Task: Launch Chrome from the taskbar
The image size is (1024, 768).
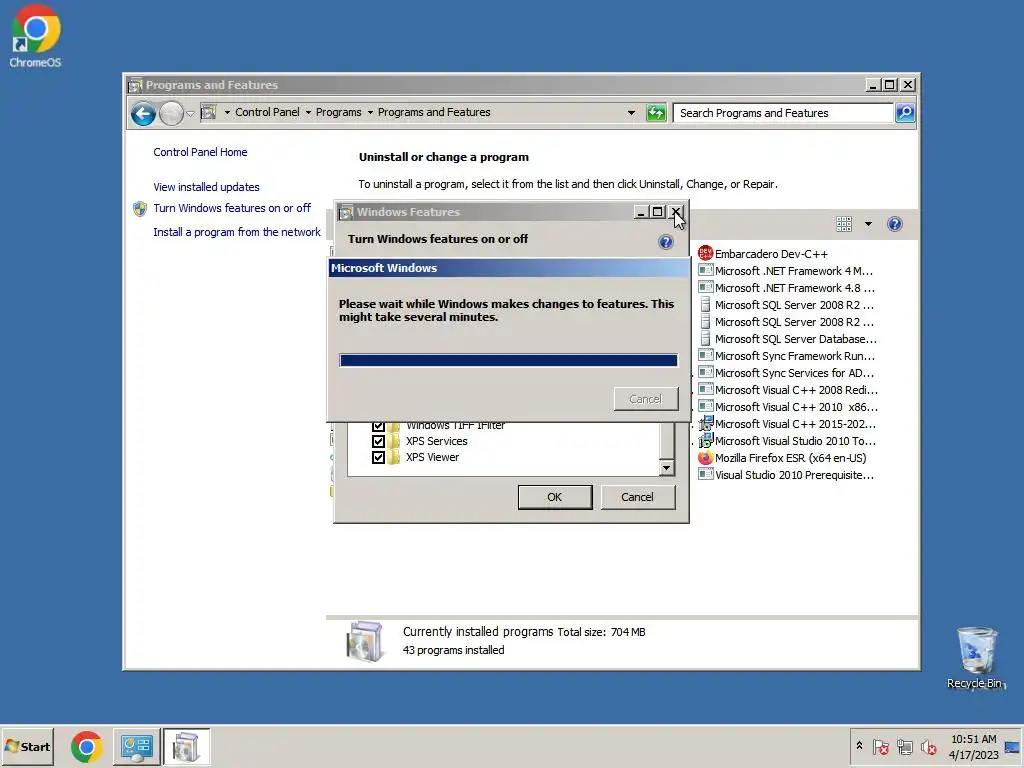Action: pos(86,746)
